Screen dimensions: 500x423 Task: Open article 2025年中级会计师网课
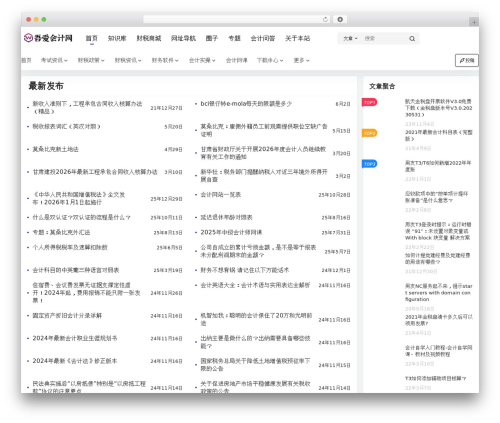tap(231, 232)
